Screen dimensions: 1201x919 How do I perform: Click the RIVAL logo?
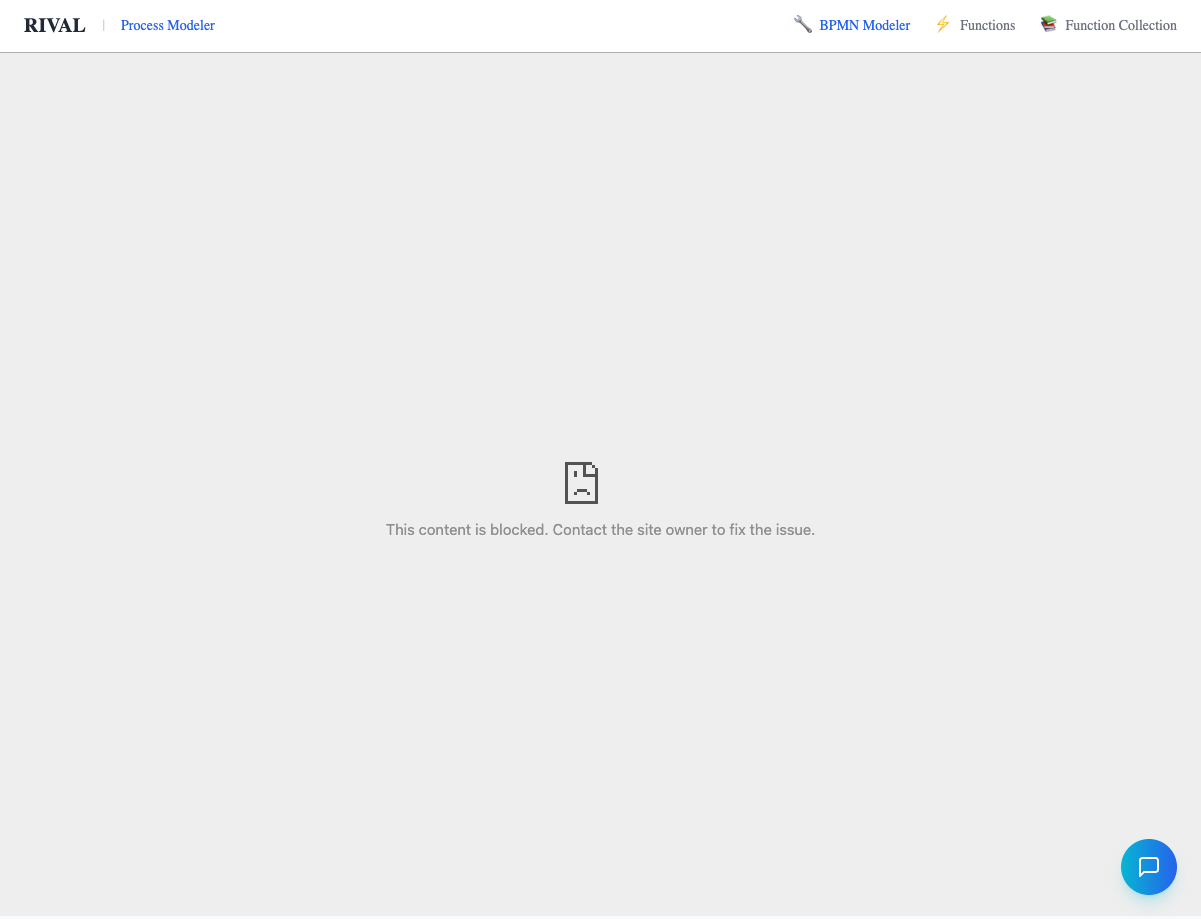point(55,25)
